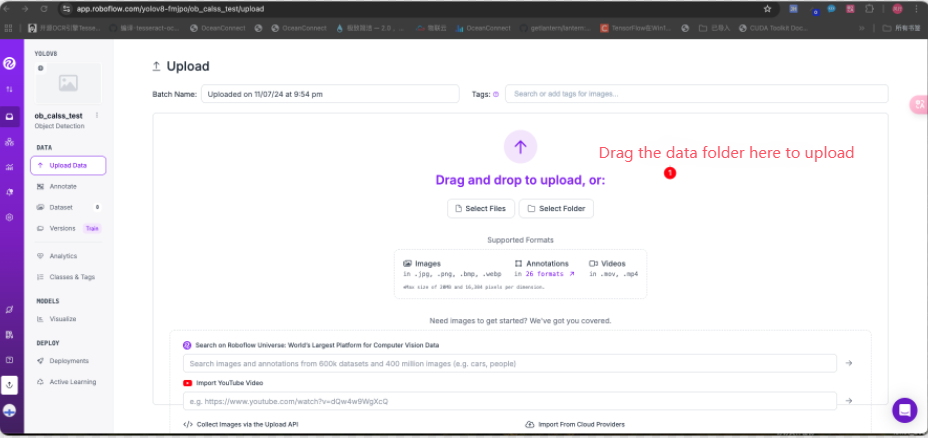Click the small gear icon on project thumbnail
928x438 pixels.
[40, 68]
